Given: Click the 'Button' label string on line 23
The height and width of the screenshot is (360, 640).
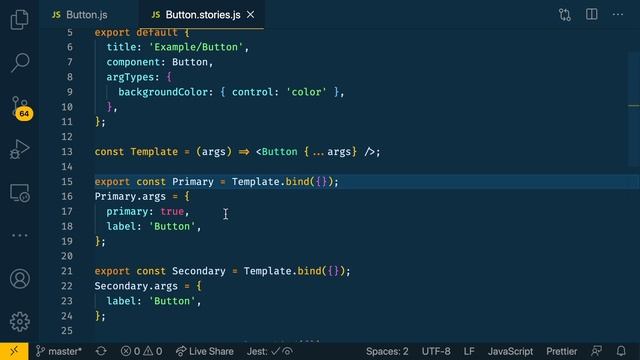Looking at the screenshot, I should pyautogui.click(x=172, y=301).
